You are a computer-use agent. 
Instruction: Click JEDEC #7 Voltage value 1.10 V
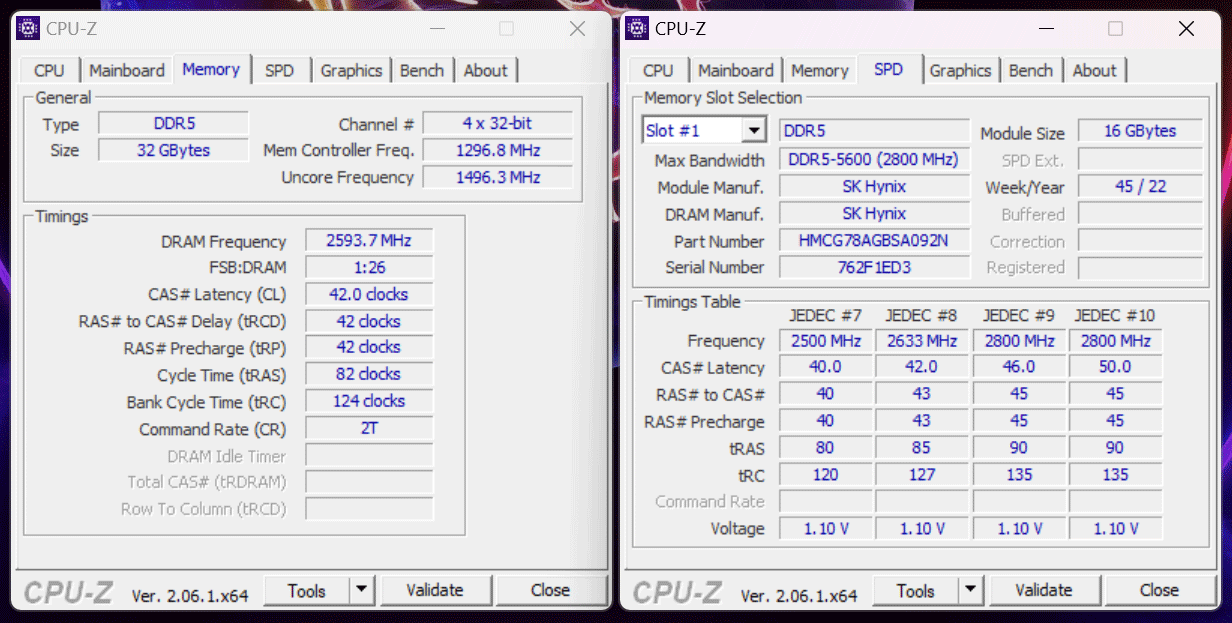click(x=826, y=528)
